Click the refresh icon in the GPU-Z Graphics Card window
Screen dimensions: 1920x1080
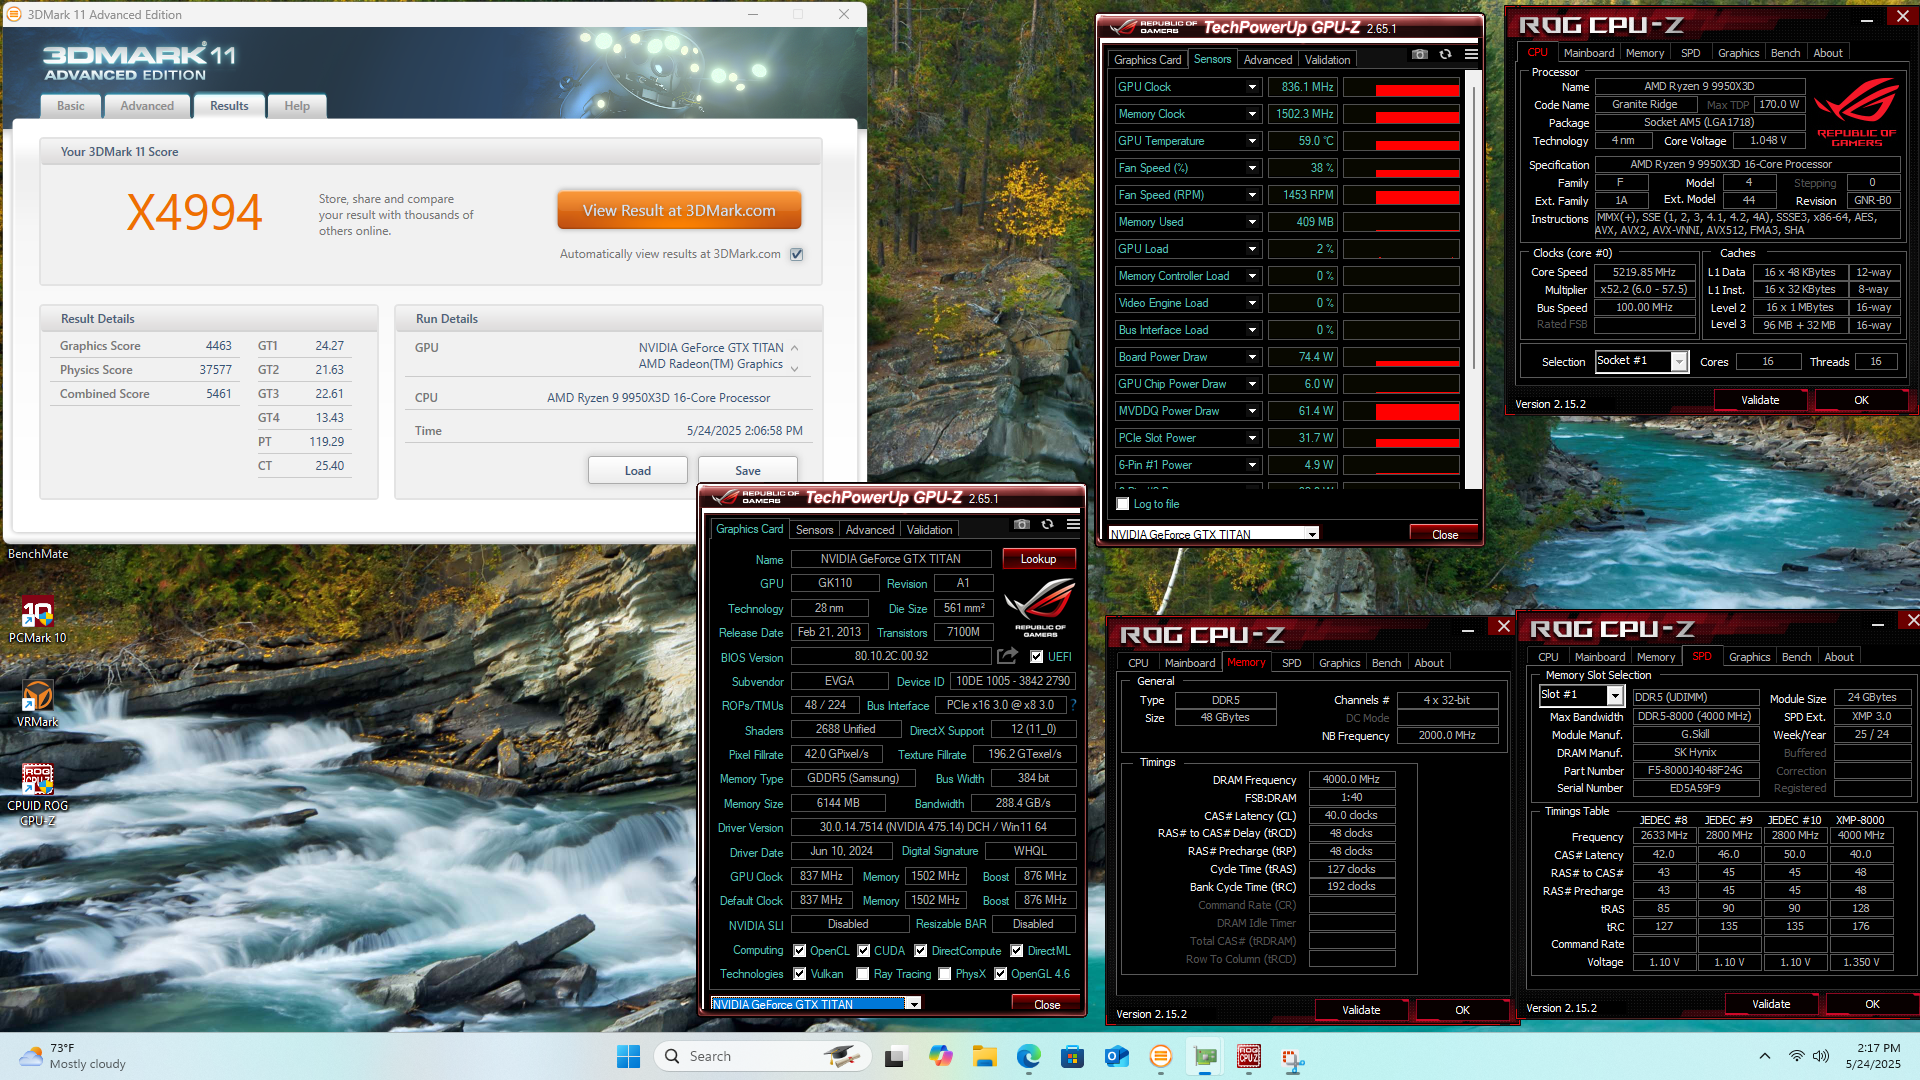coord(1047,524)
